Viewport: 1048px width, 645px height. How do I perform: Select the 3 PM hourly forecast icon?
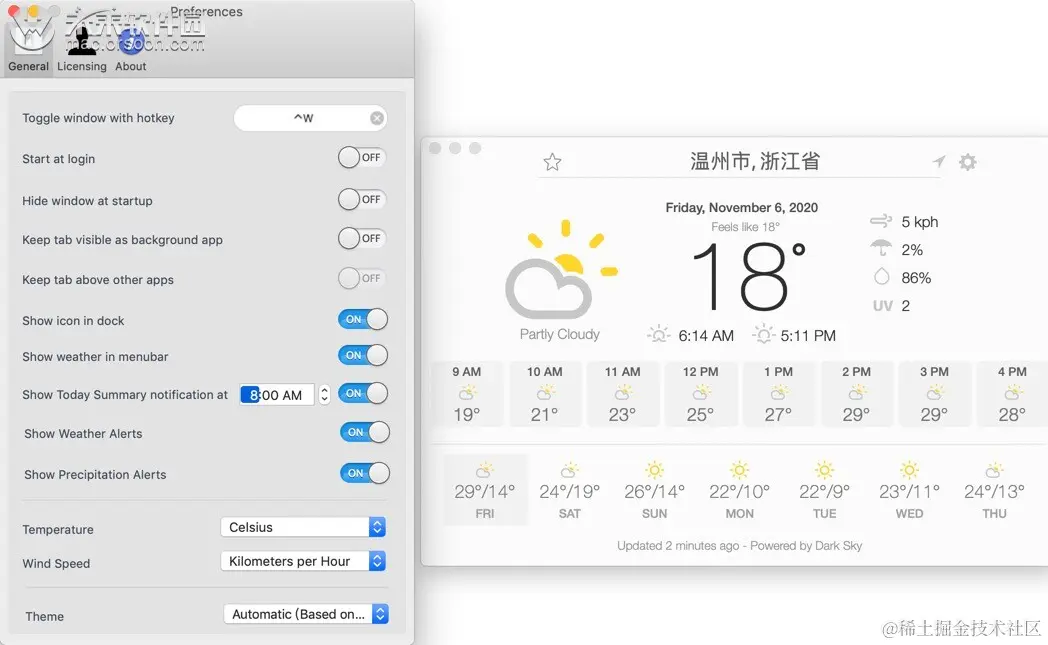coord(934,392)
